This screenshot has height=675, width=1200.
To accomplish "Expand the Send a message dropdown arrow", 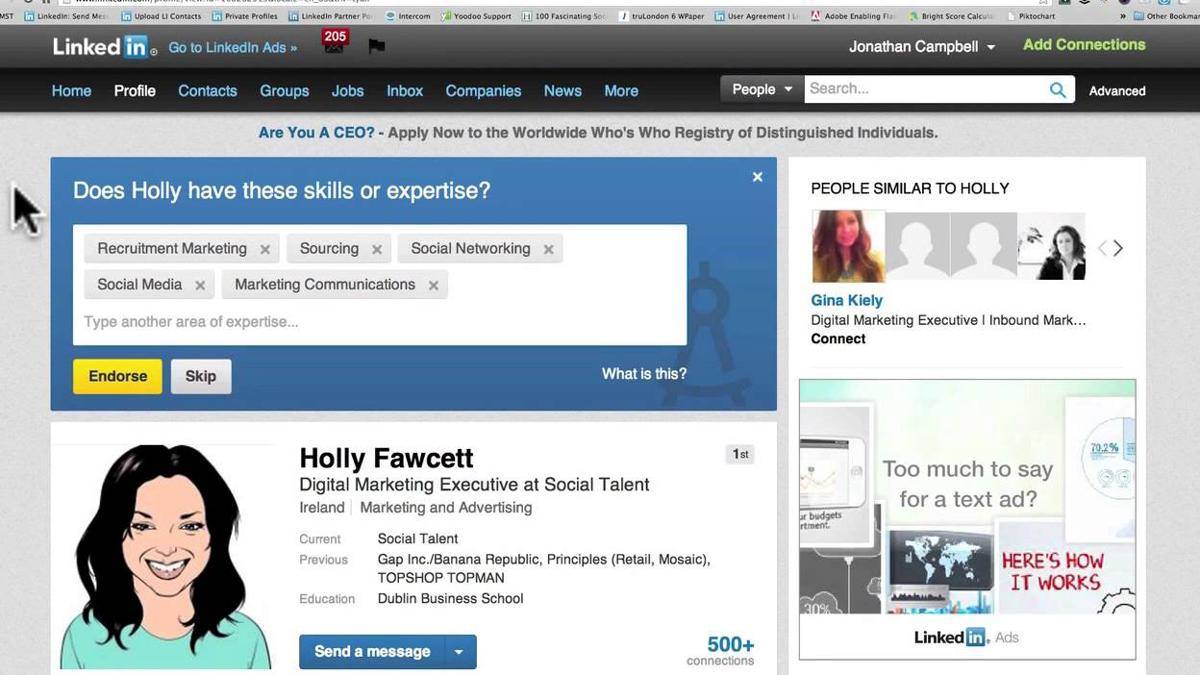I will pyautogui.click(x=459, y=652).
